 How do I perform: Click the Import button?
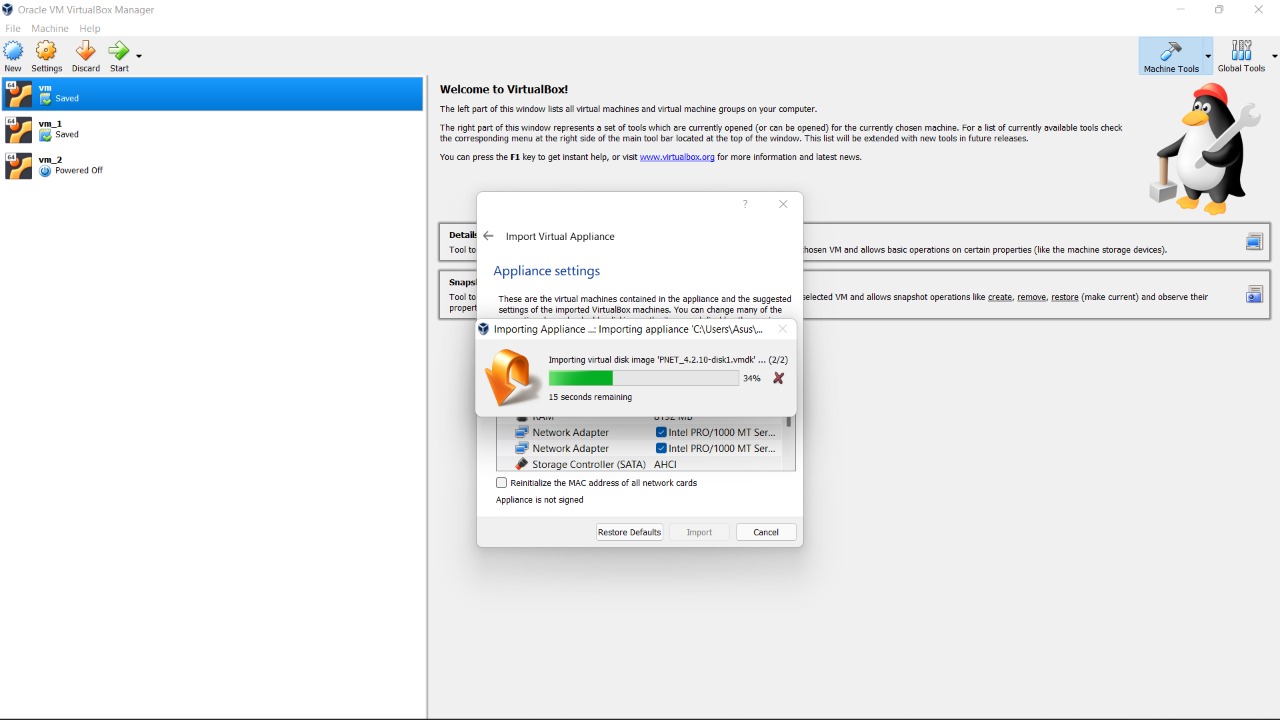pyautogui.click(x=699, y=532)
